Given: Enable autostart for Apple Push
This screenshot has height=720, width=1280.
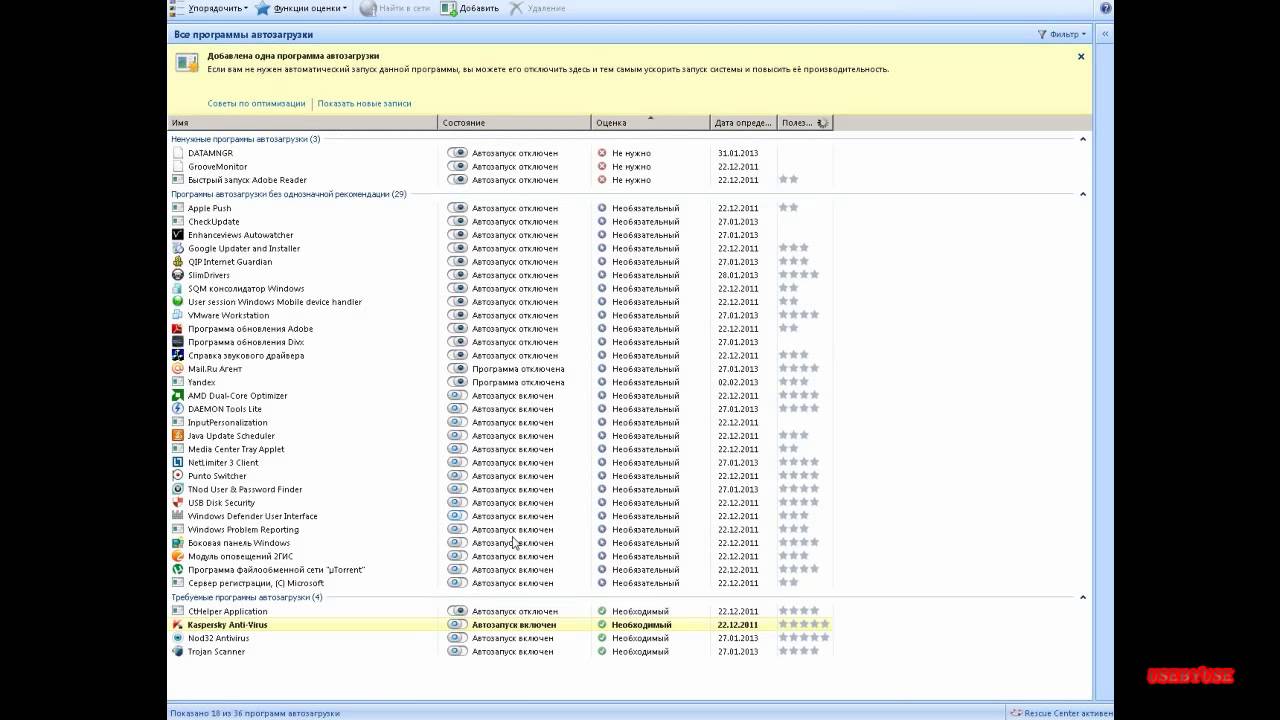Looking at the screenshot, I should (457, 208).
